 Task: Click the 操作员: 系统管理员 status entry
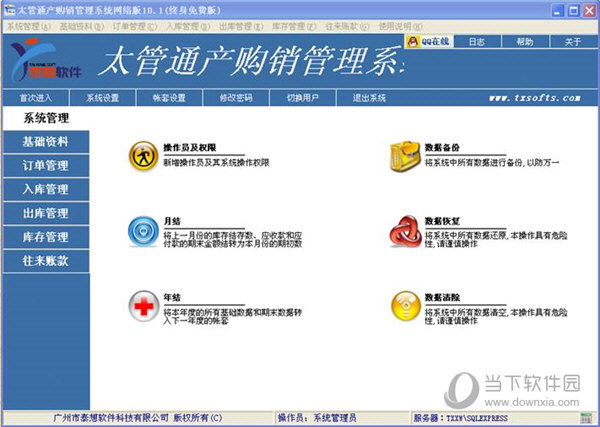pos(317,418)
